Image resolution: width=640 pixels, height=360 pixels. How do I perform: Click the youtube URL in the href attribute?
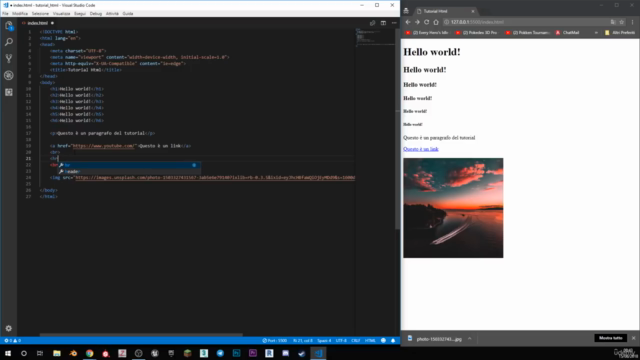(x=104, y=146)
